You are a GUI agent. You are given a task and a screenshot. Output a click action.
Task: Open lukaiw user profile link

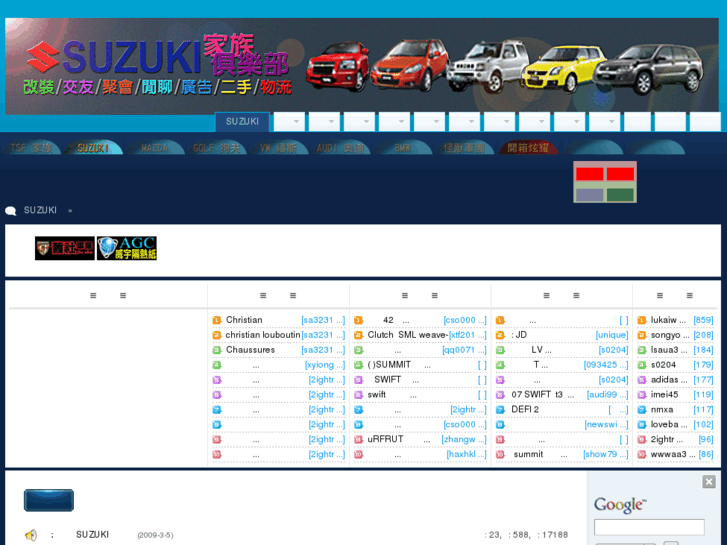668,320
